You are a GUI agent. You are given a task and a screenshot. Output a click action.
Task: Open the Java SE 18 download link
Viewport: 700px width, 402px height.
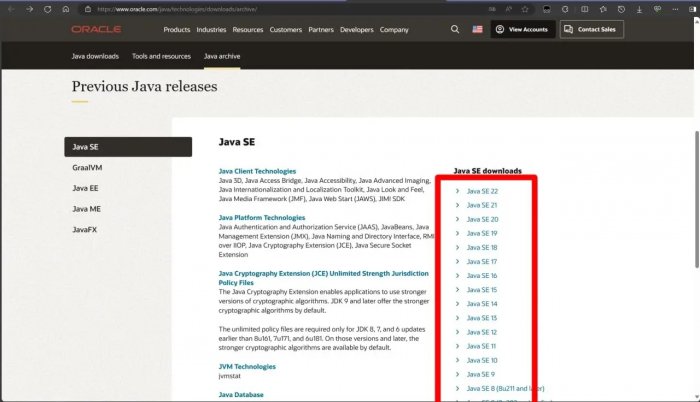click(482, 247)
